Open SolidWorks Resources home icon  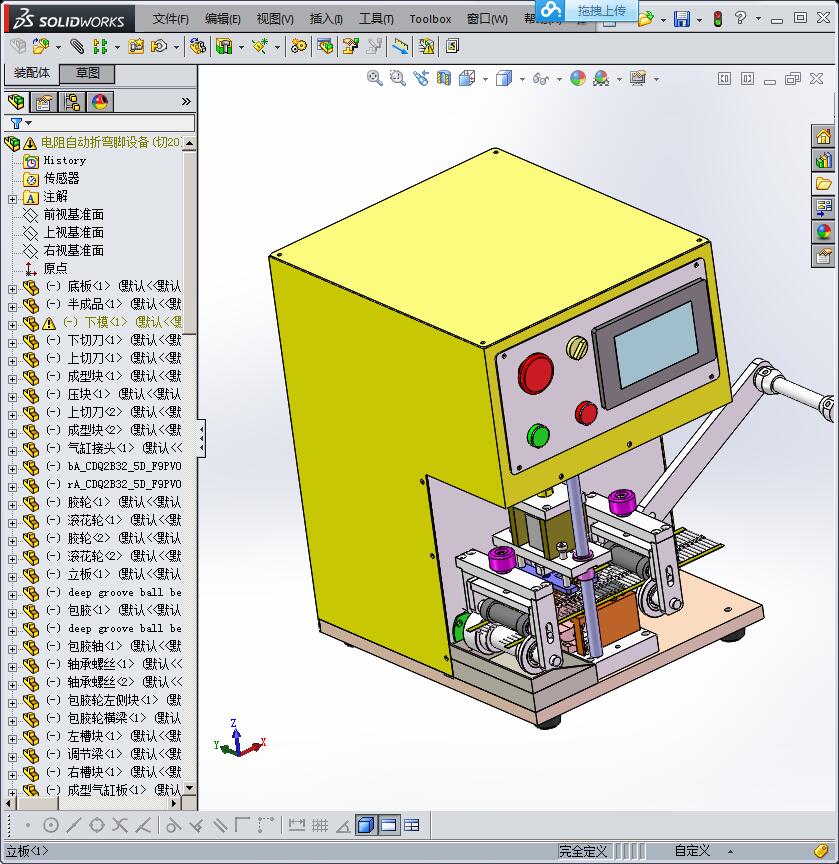[x=823, y=136]
